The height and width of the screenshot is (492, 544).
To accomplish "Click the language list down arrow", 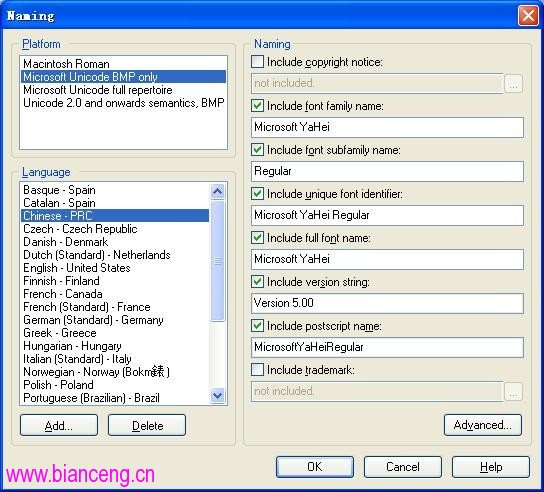I will click(218, 396).
